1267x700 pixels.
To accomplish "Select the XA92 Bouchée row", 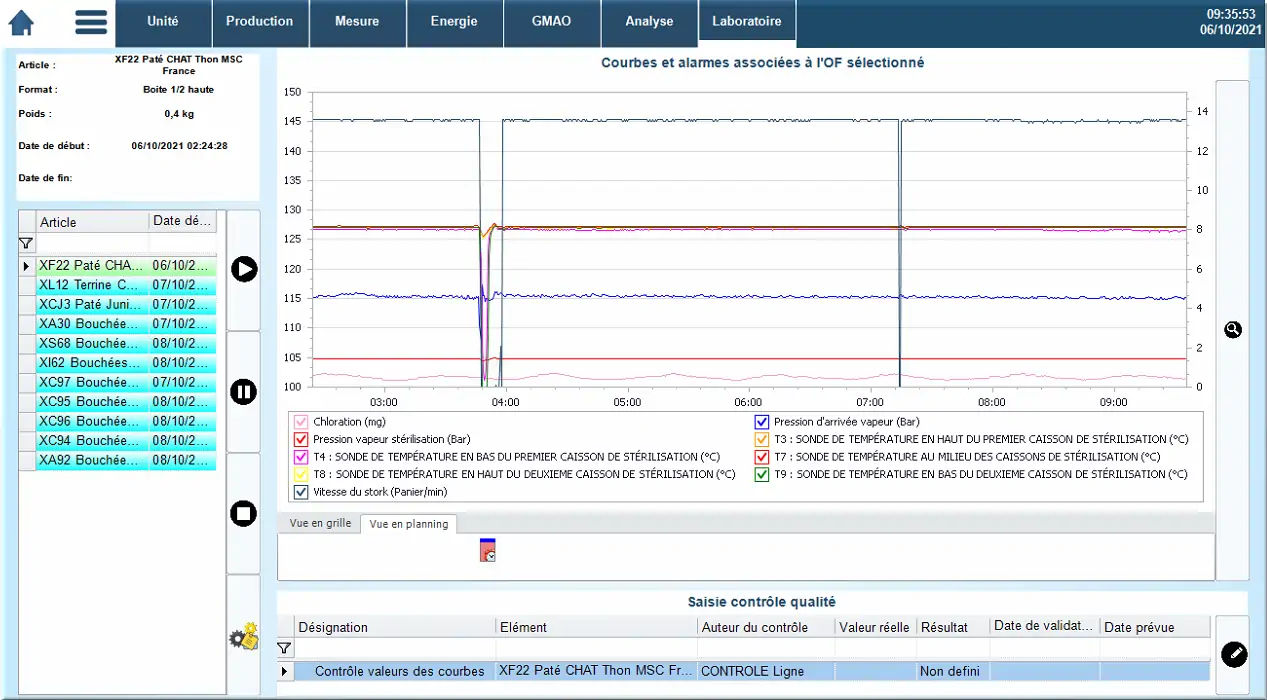I will pos(126,460).
